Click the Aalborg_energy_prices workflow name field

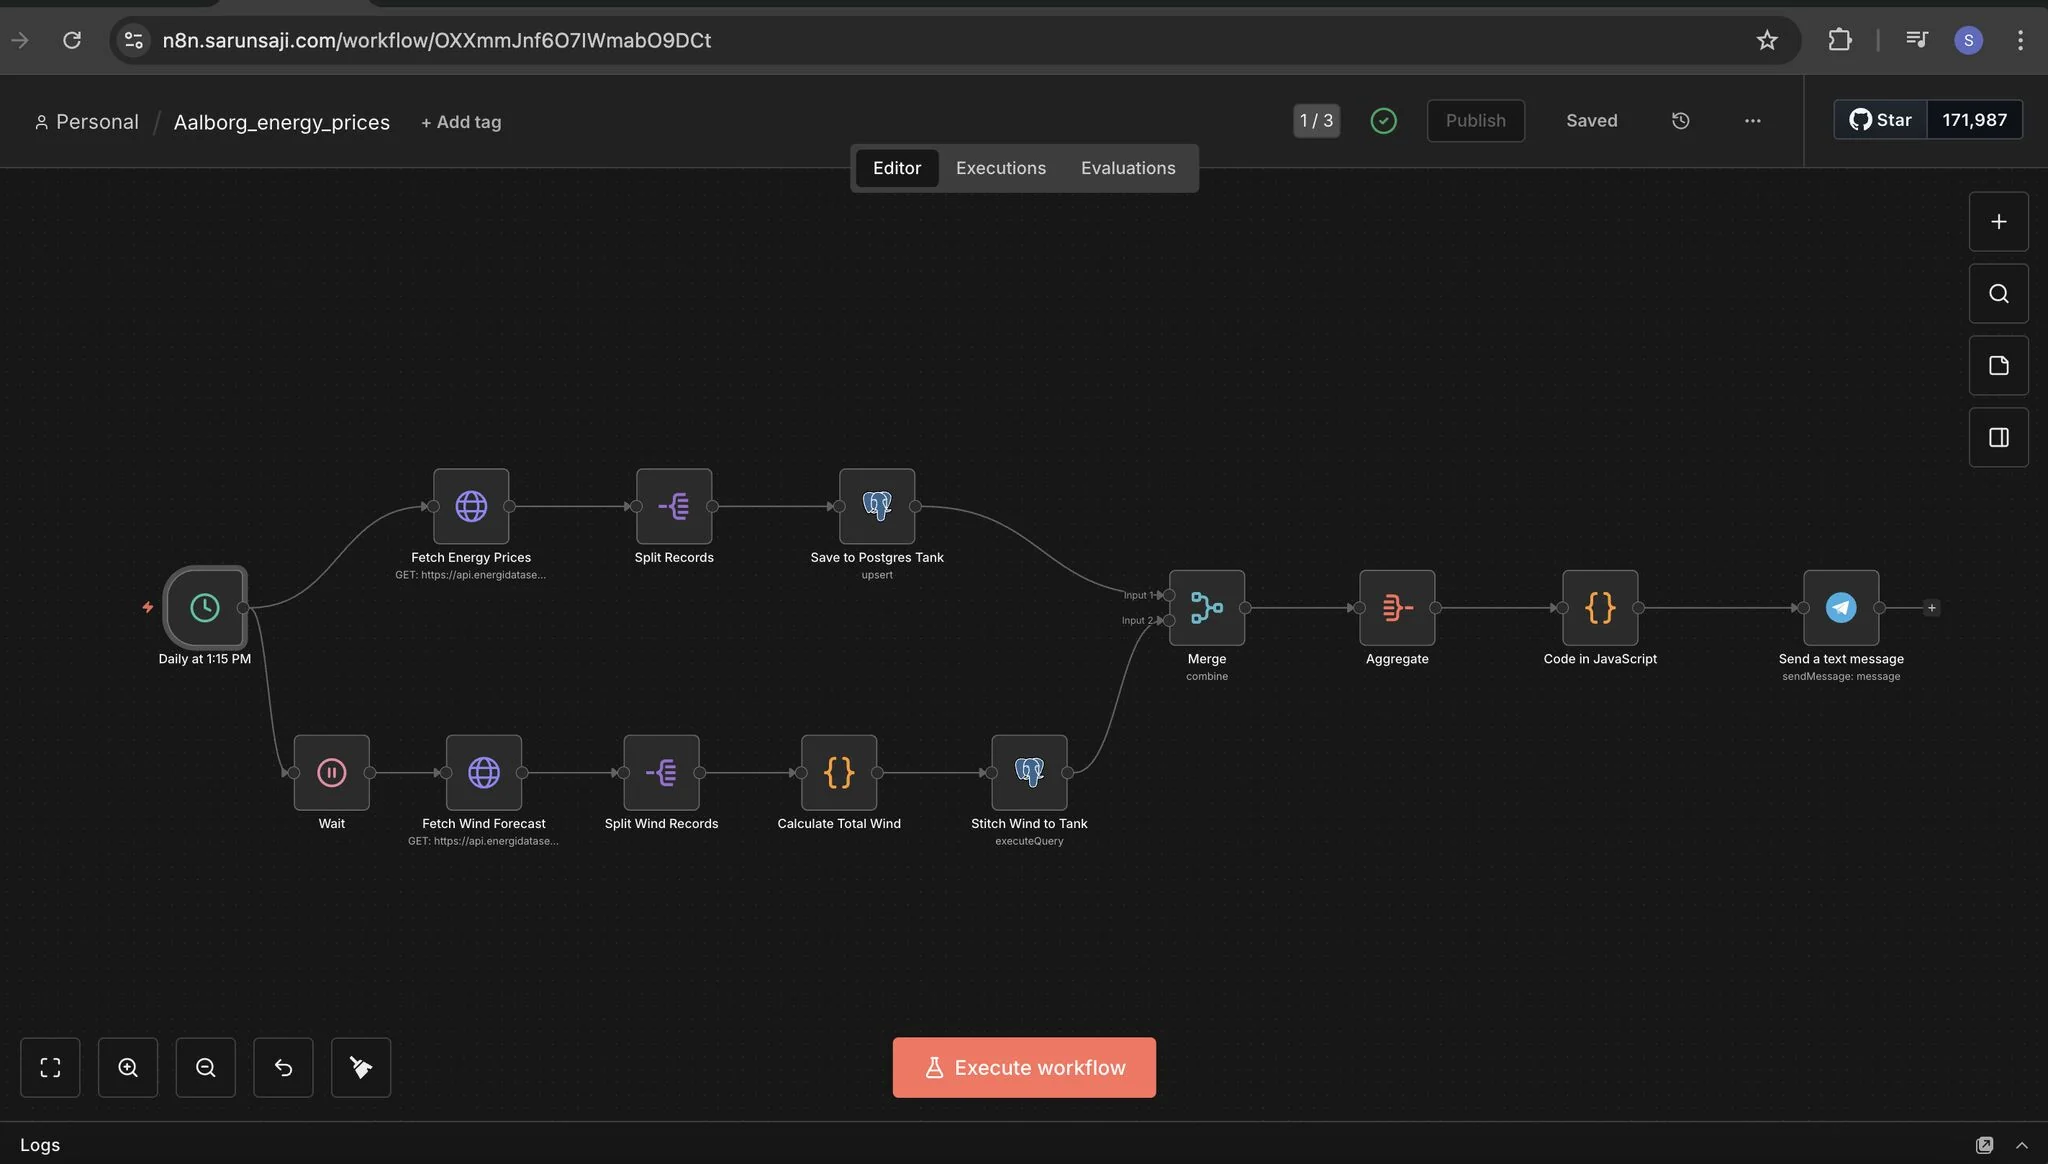(281, 122)
